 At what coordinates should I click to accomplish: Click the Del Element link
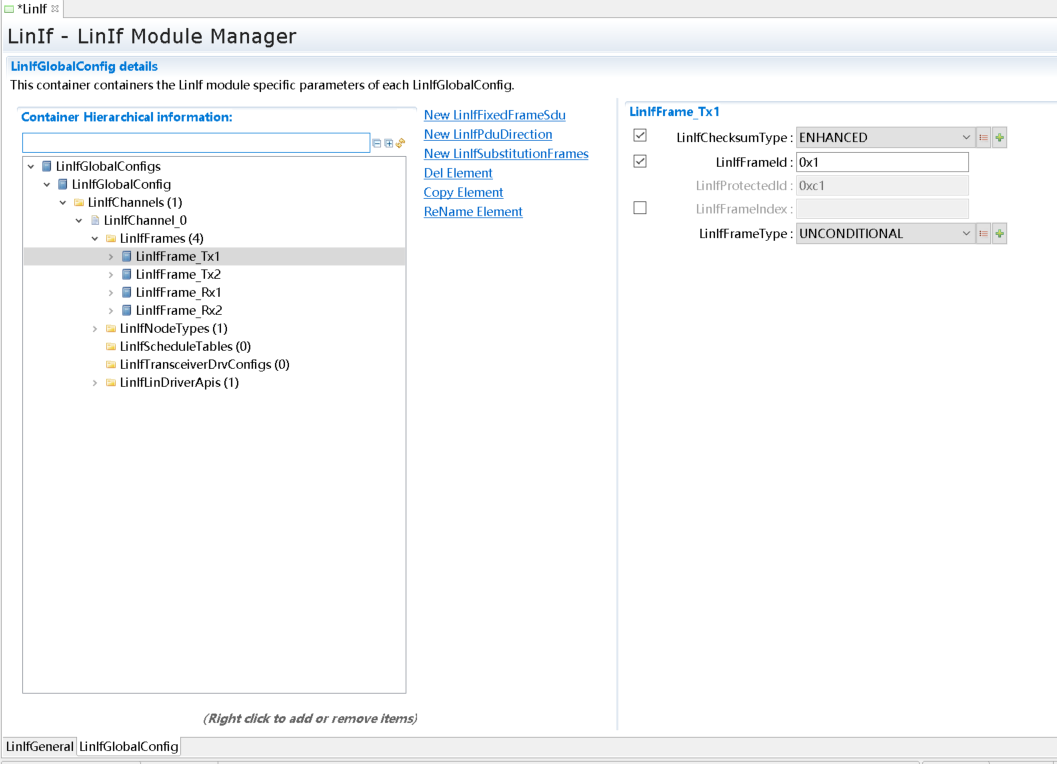tap(458, 173)
